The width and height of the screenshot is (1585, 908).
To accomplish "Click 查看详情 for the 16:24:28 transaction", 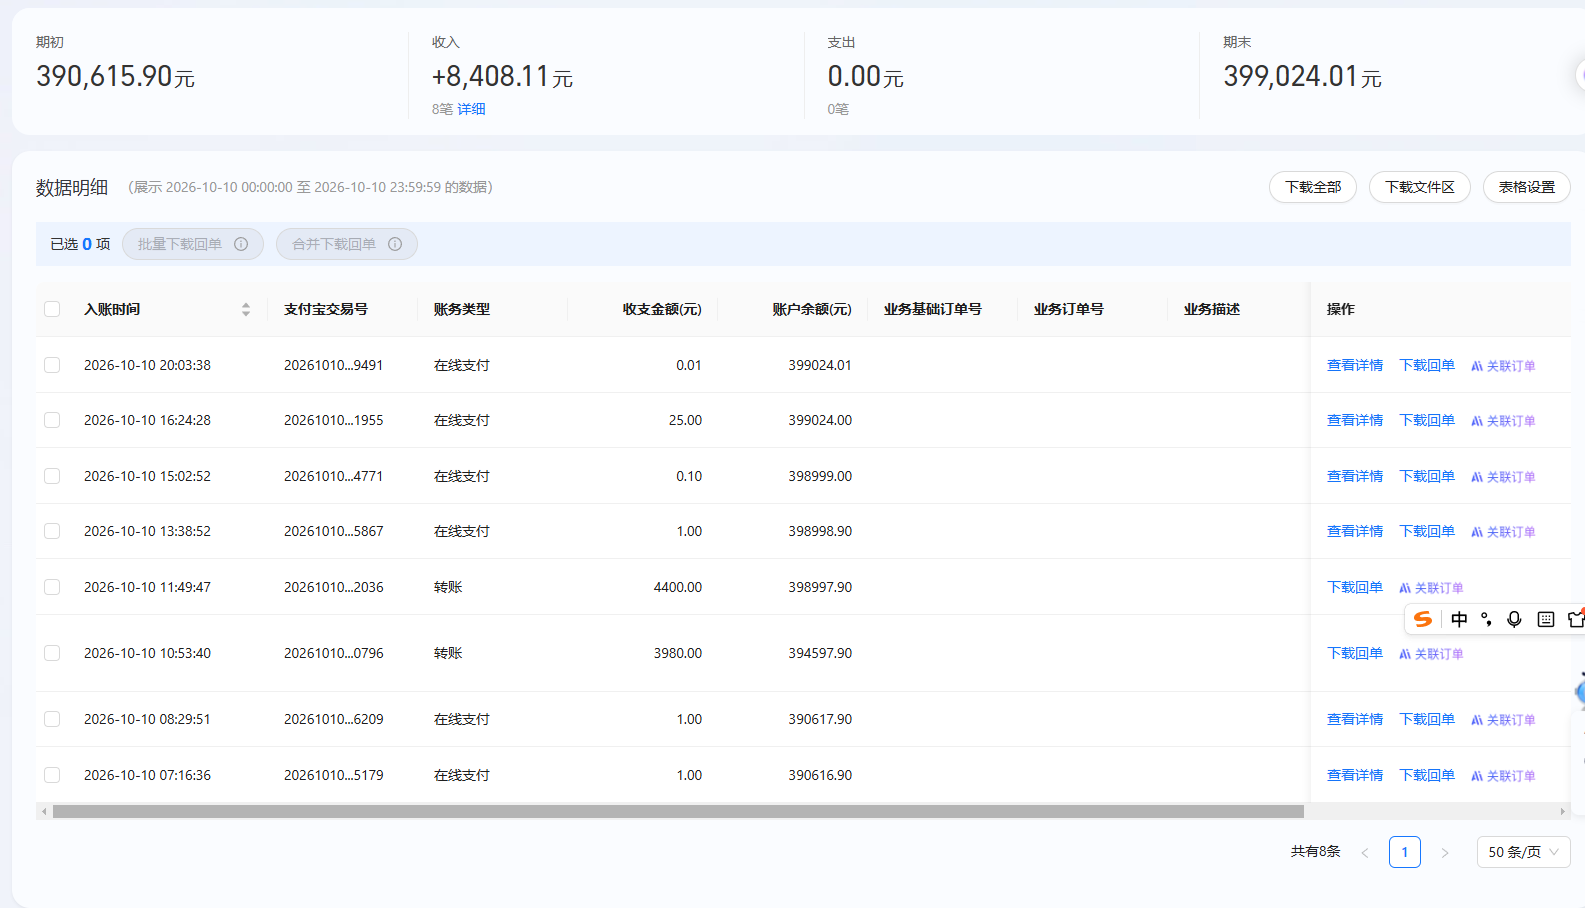I will 1355,421.
